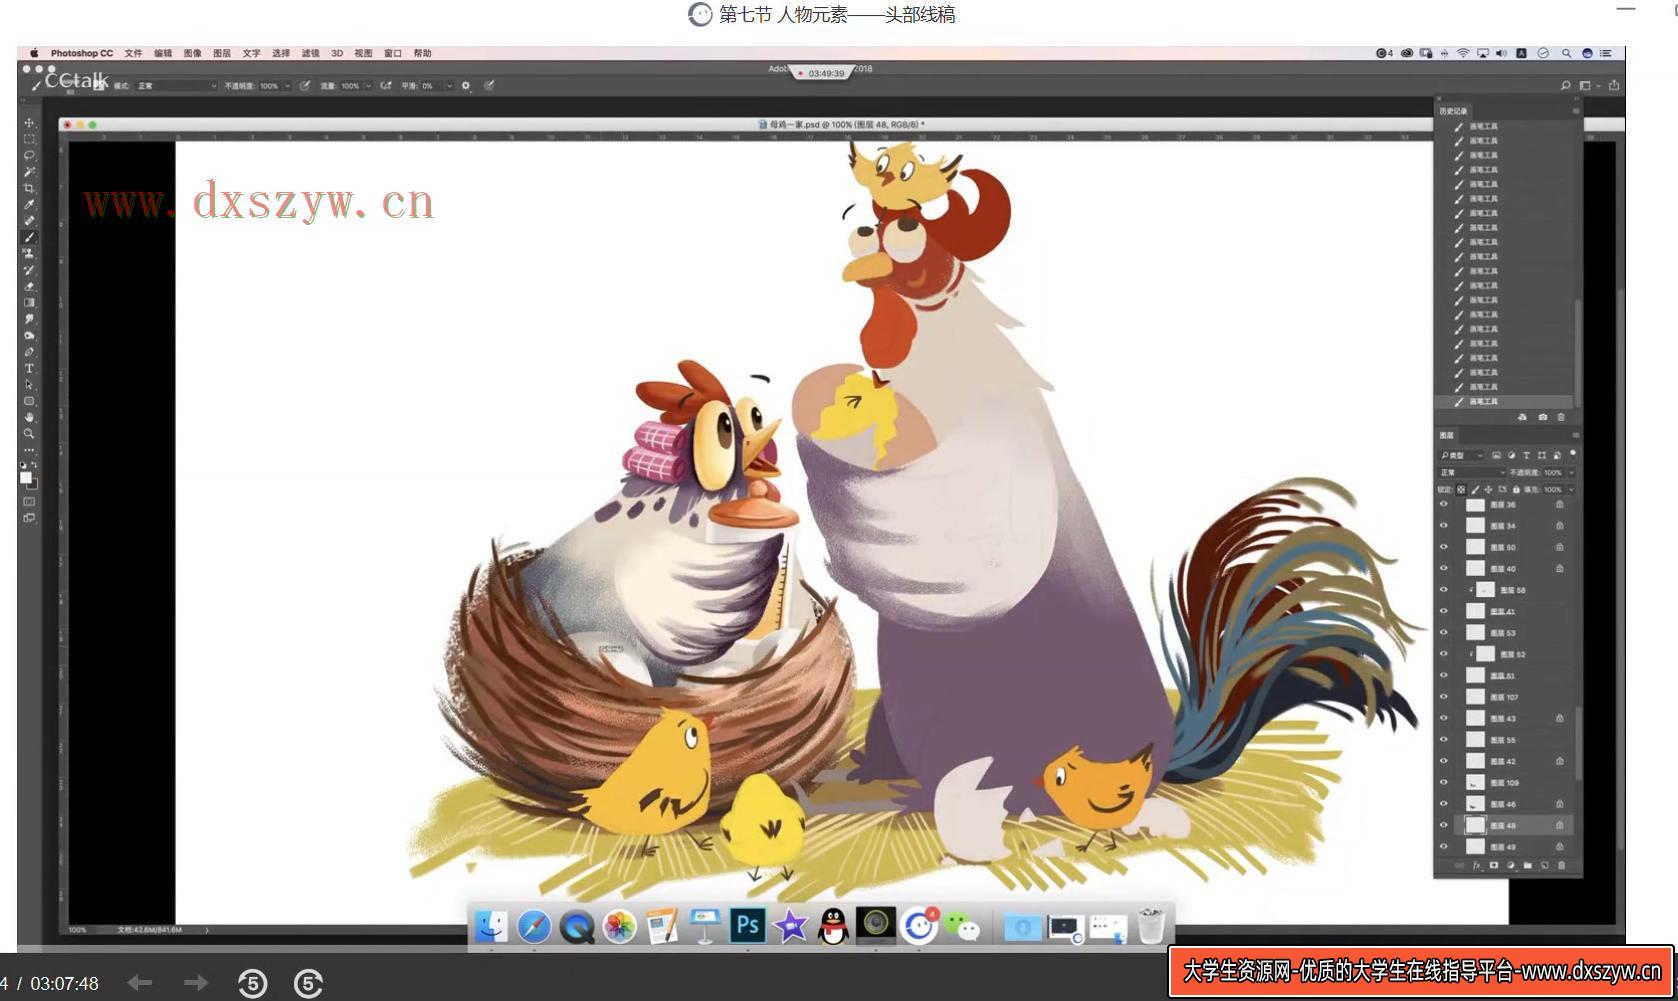1678x1001 pixels.
Task: Select the Move tool
Action: [29, 123]
